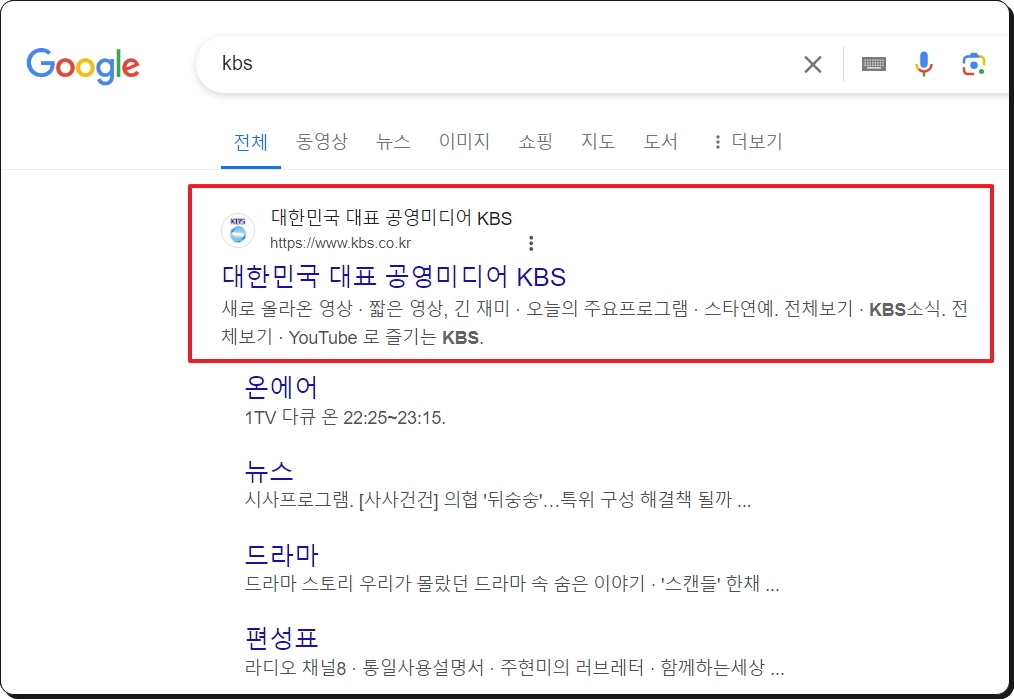
Task: Open the '대한민국 대표 공영미디어 KBS' blue title link
Action: 394,276
